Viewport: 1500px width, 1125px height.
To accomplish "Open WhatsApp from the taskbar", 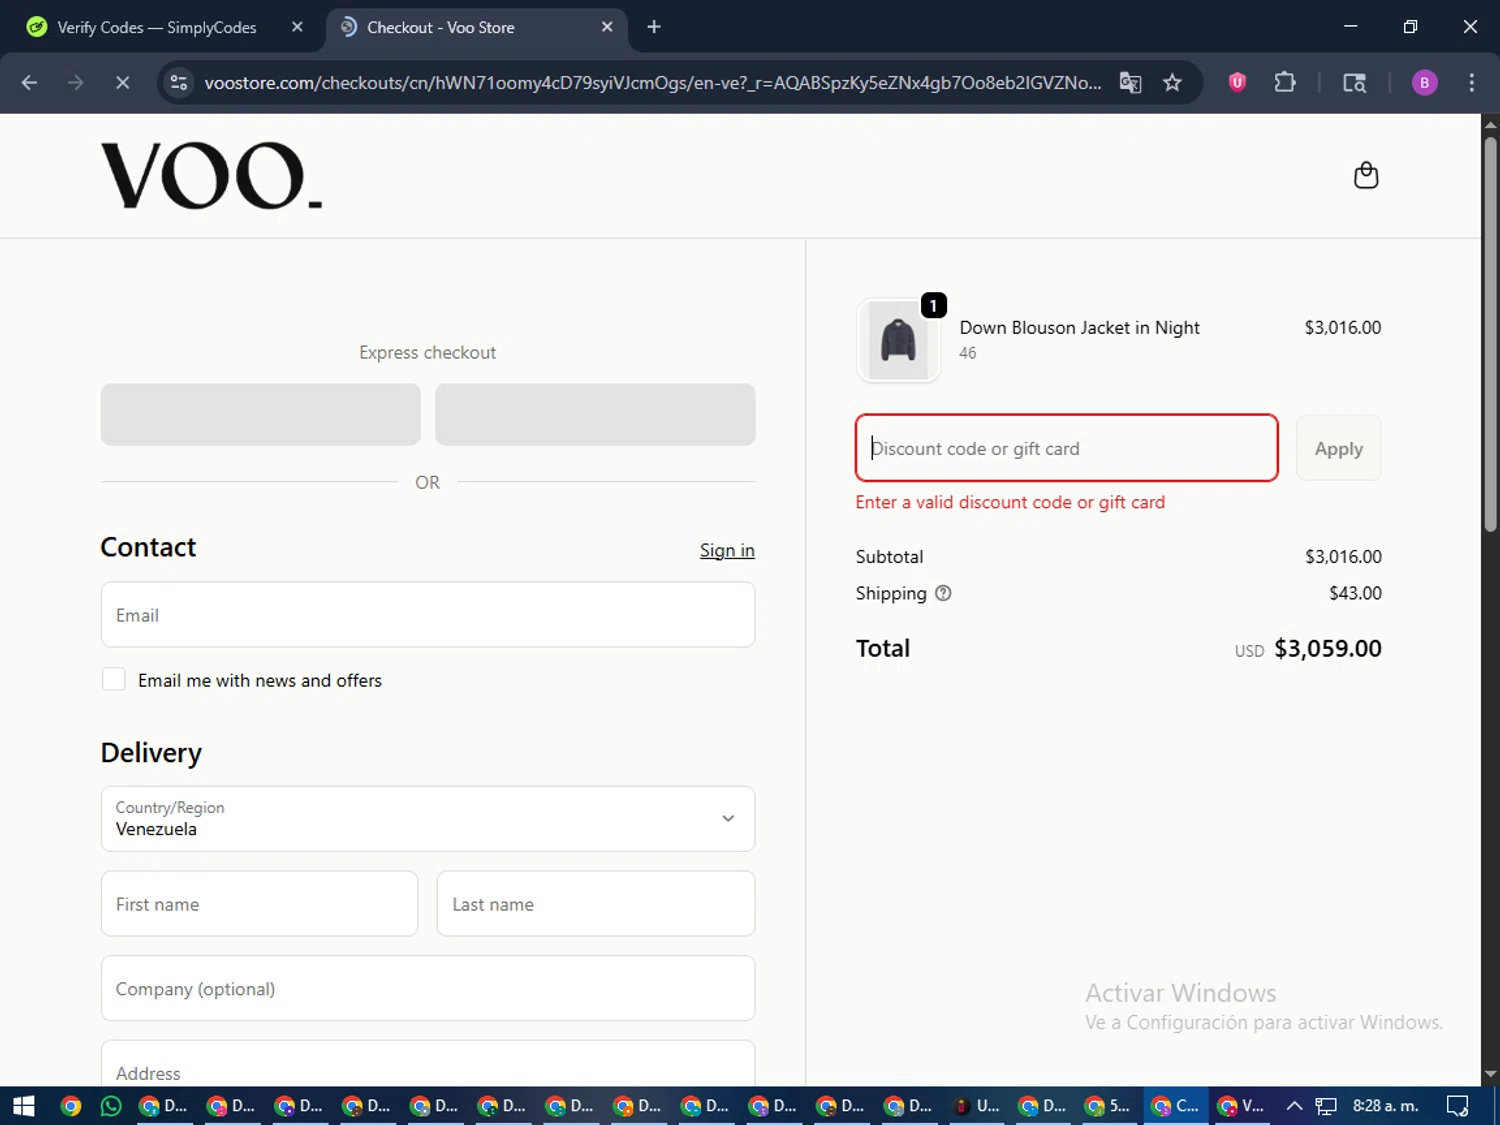I will tap(111, 1106).
